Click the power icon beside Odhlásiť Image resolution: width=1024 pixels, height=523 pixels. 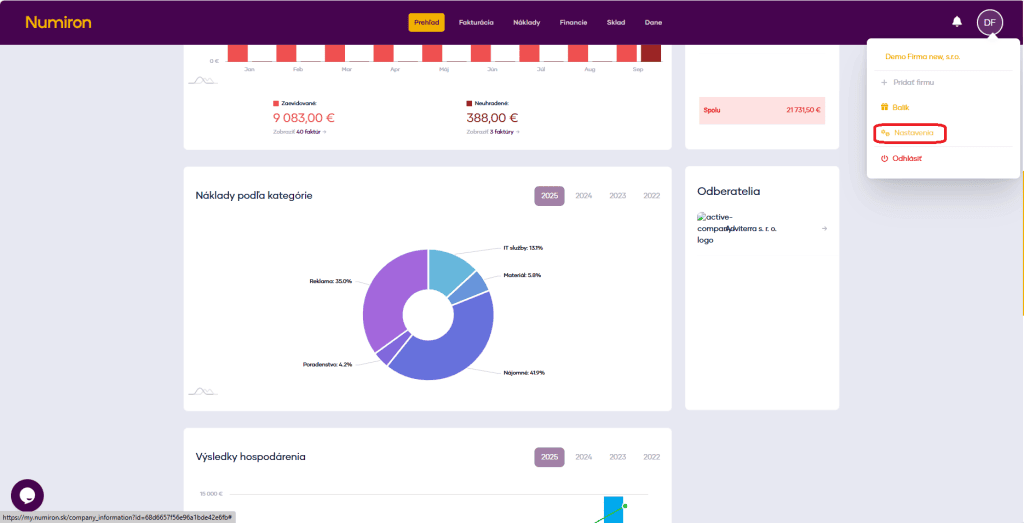pyautogui.click(x=884, y=158)
